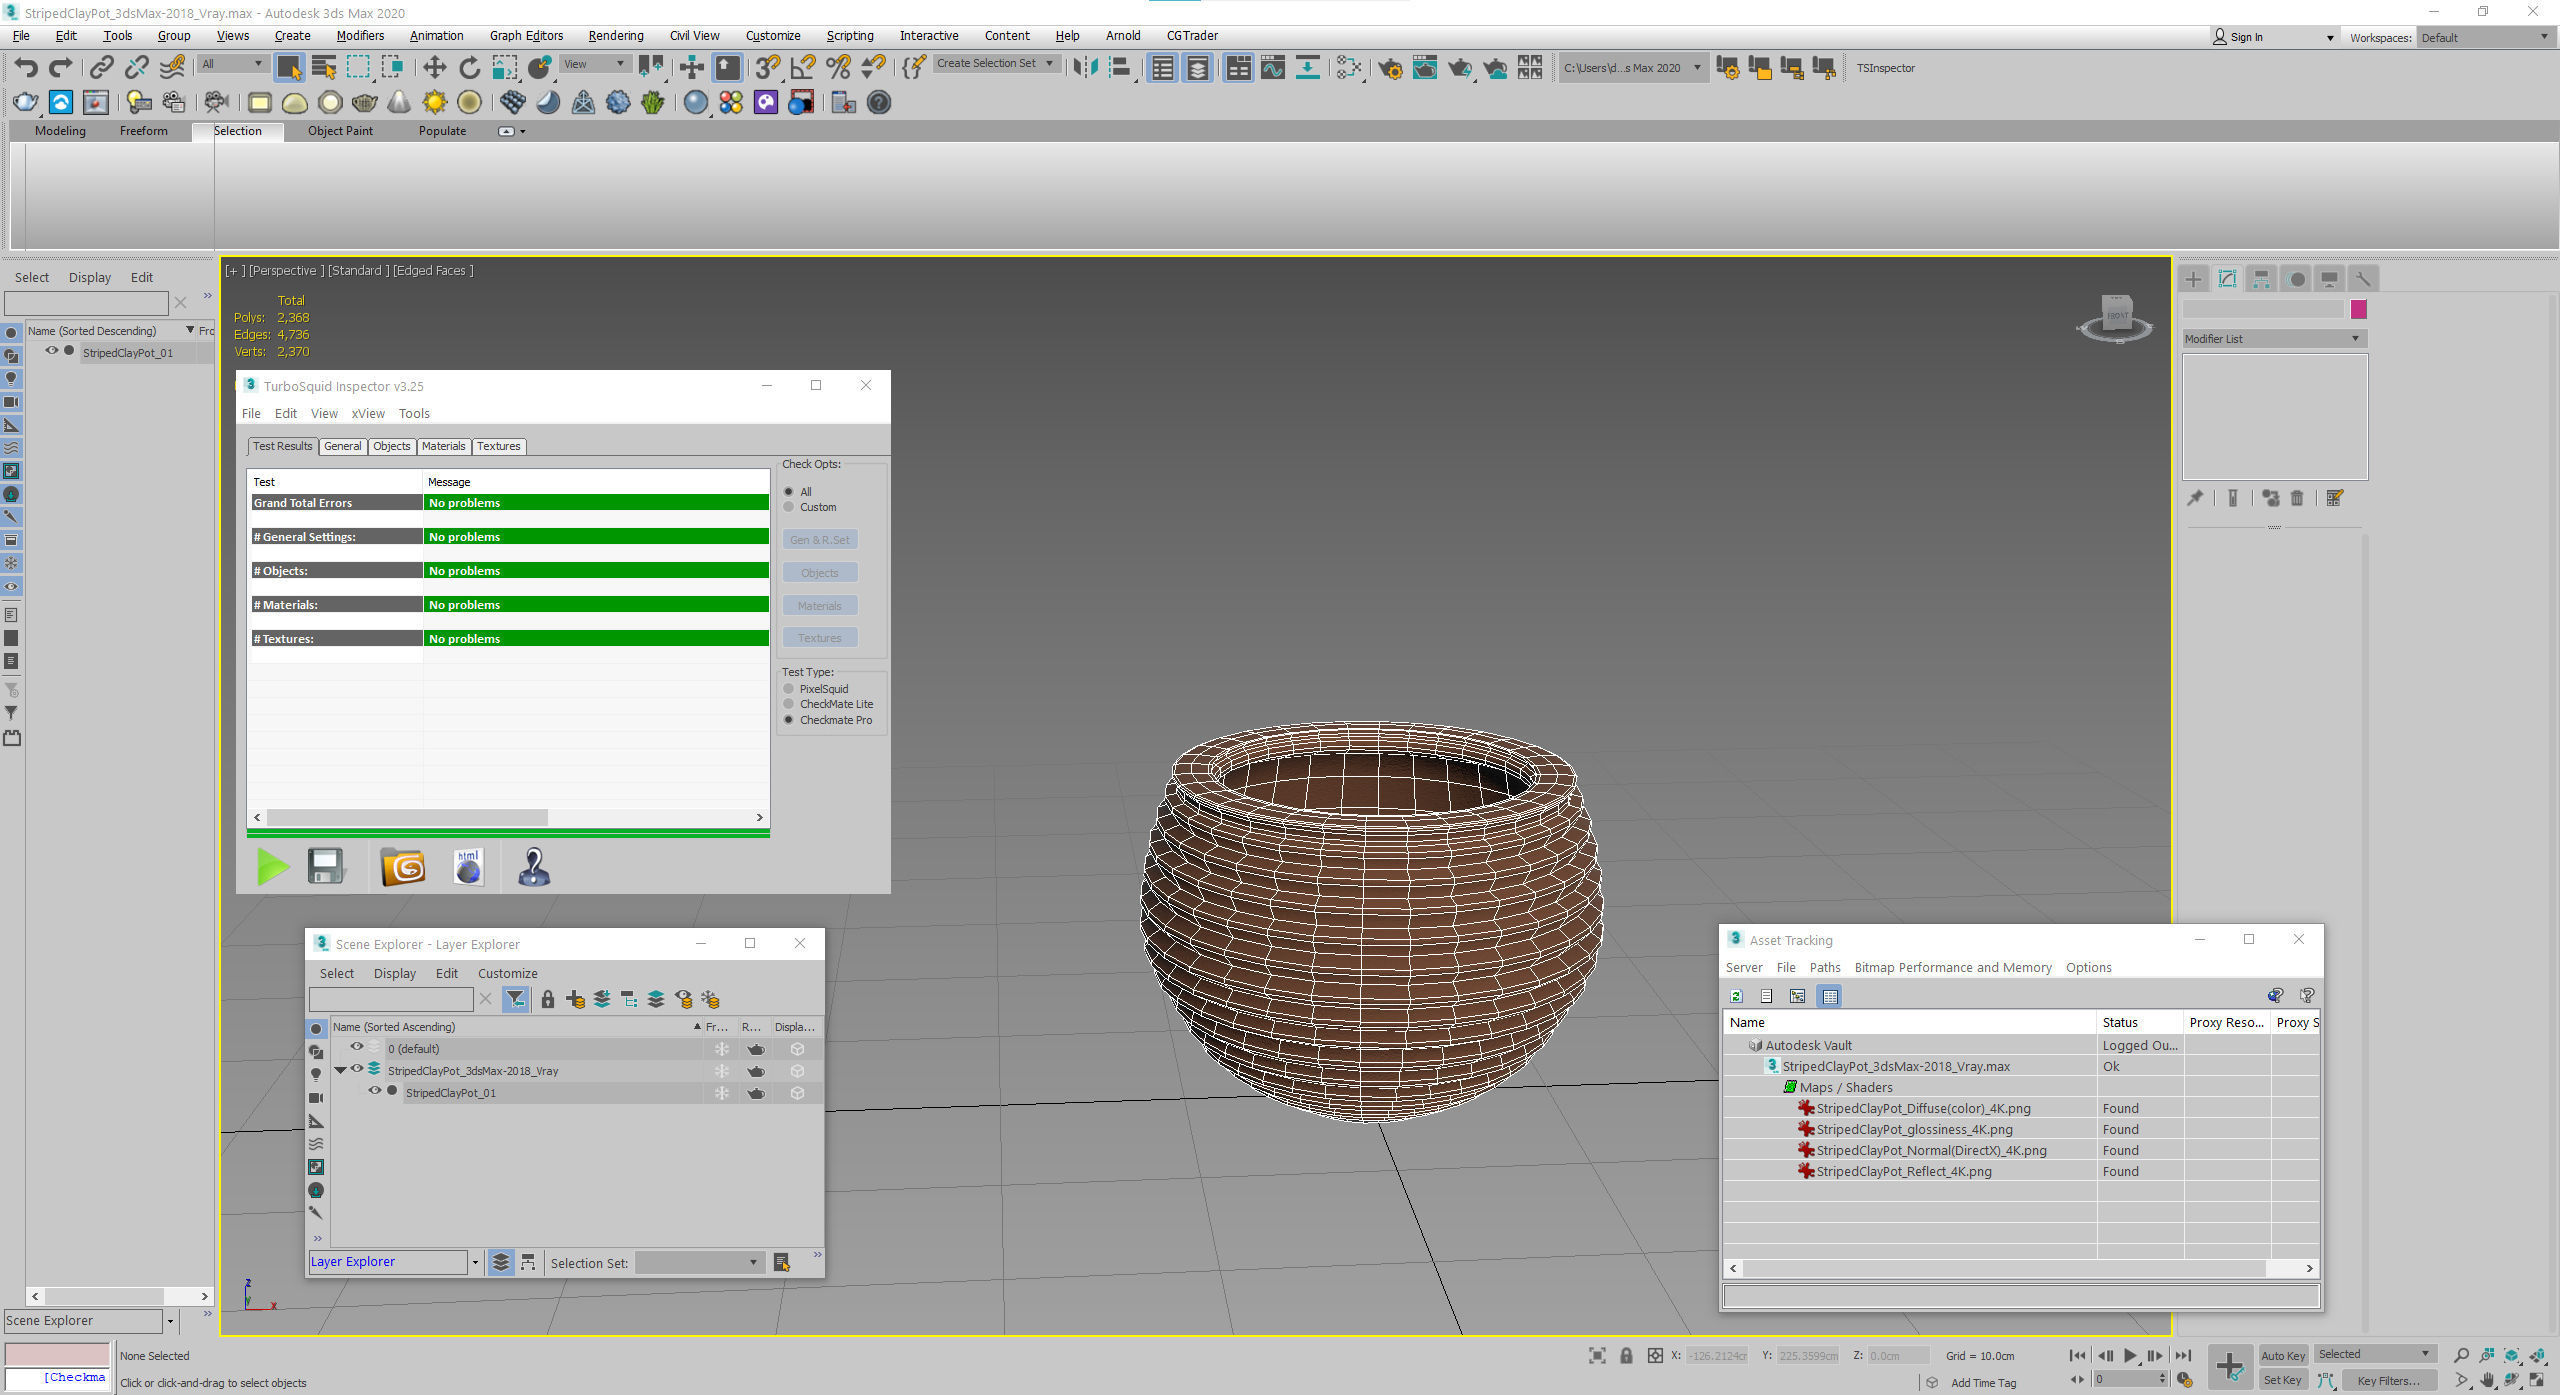Activate the Select Object tool

[x=289, y=67]
